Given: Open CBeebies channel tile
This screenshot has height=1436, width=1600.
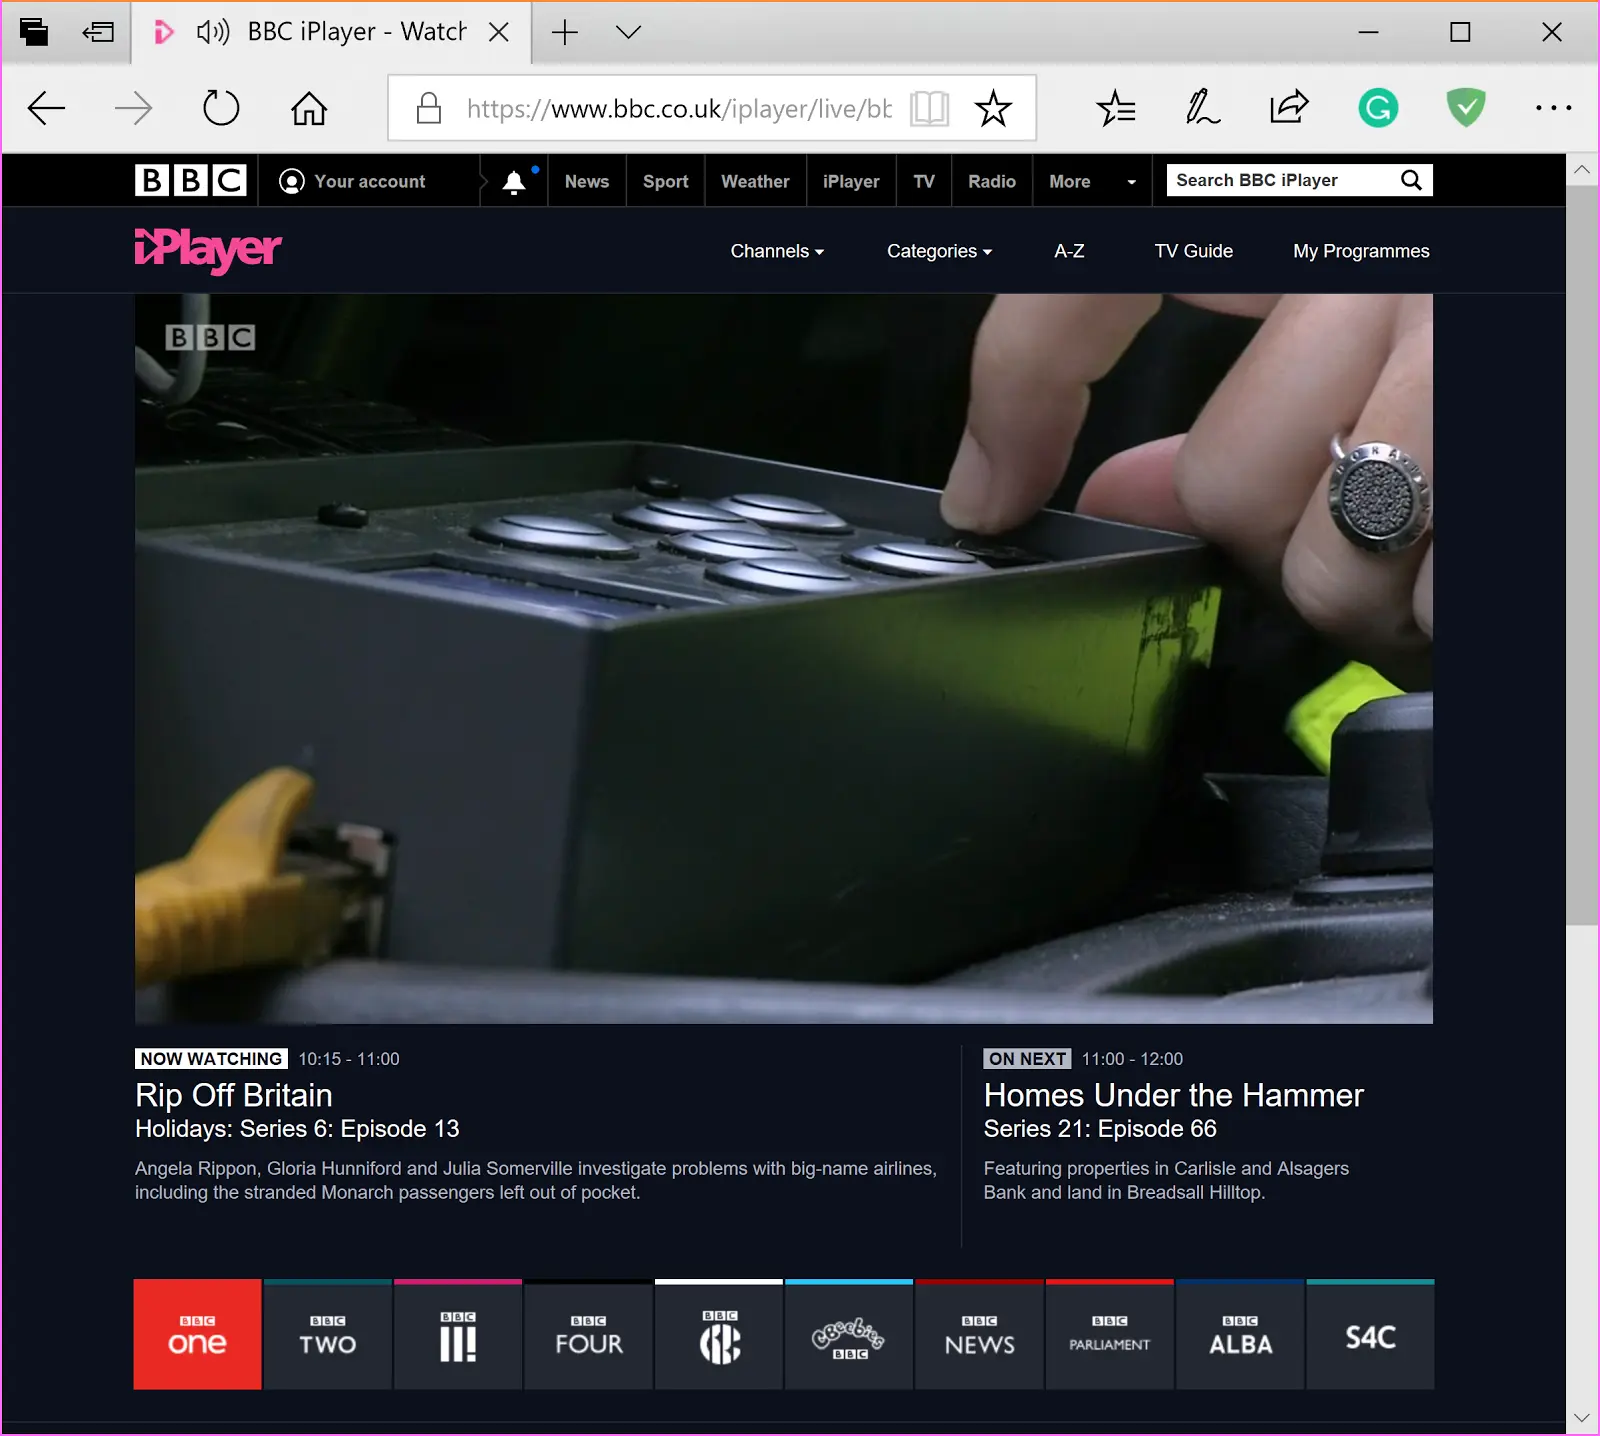Looking at the screenshot, I should (x=849, y=1334).
